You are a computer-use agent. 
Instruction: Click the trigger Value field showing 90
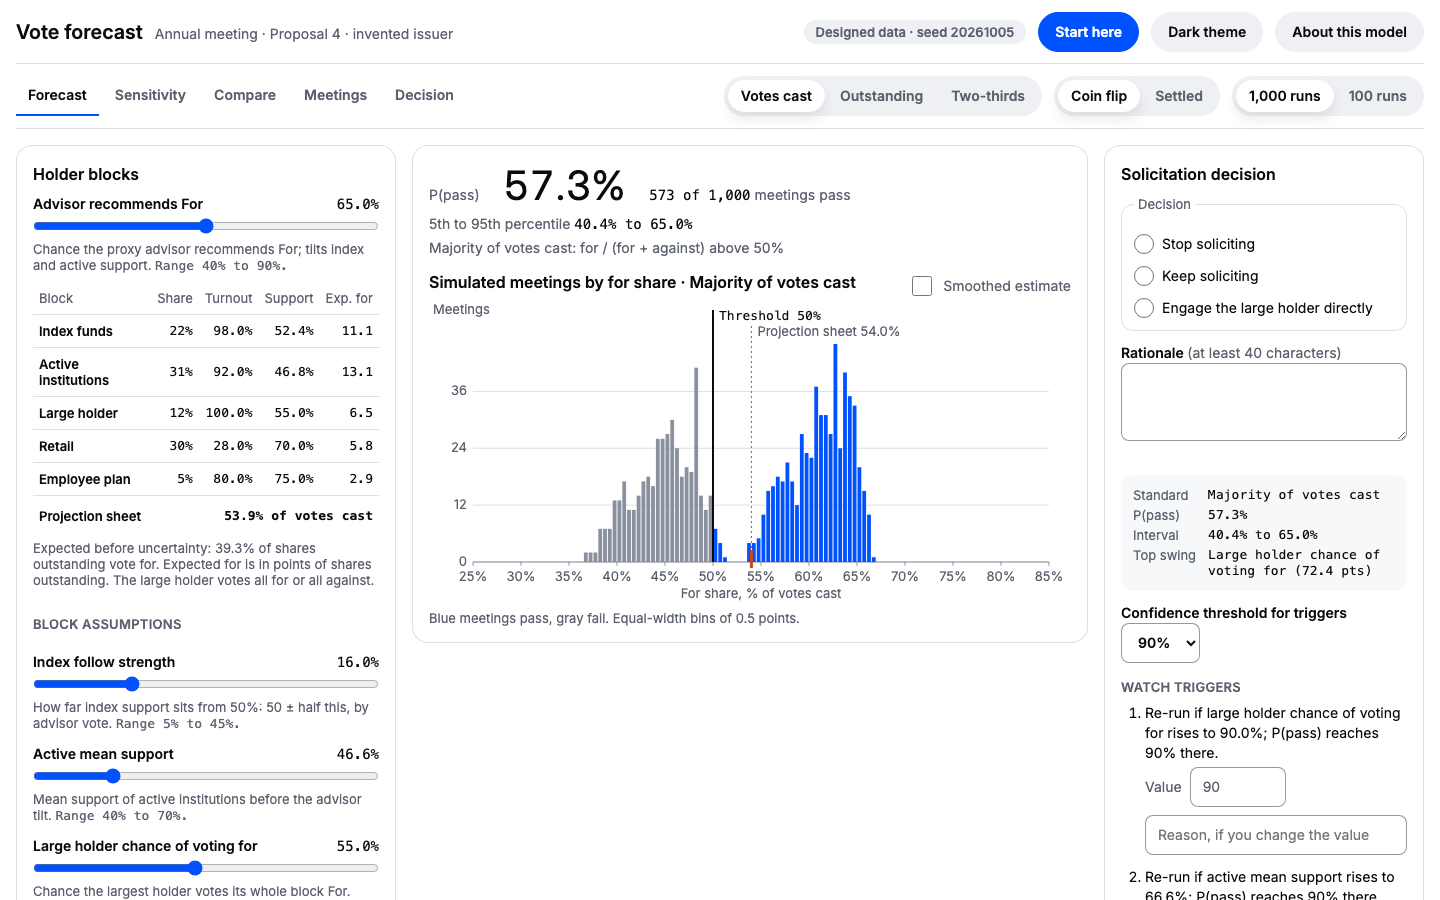click(1237, 787)
